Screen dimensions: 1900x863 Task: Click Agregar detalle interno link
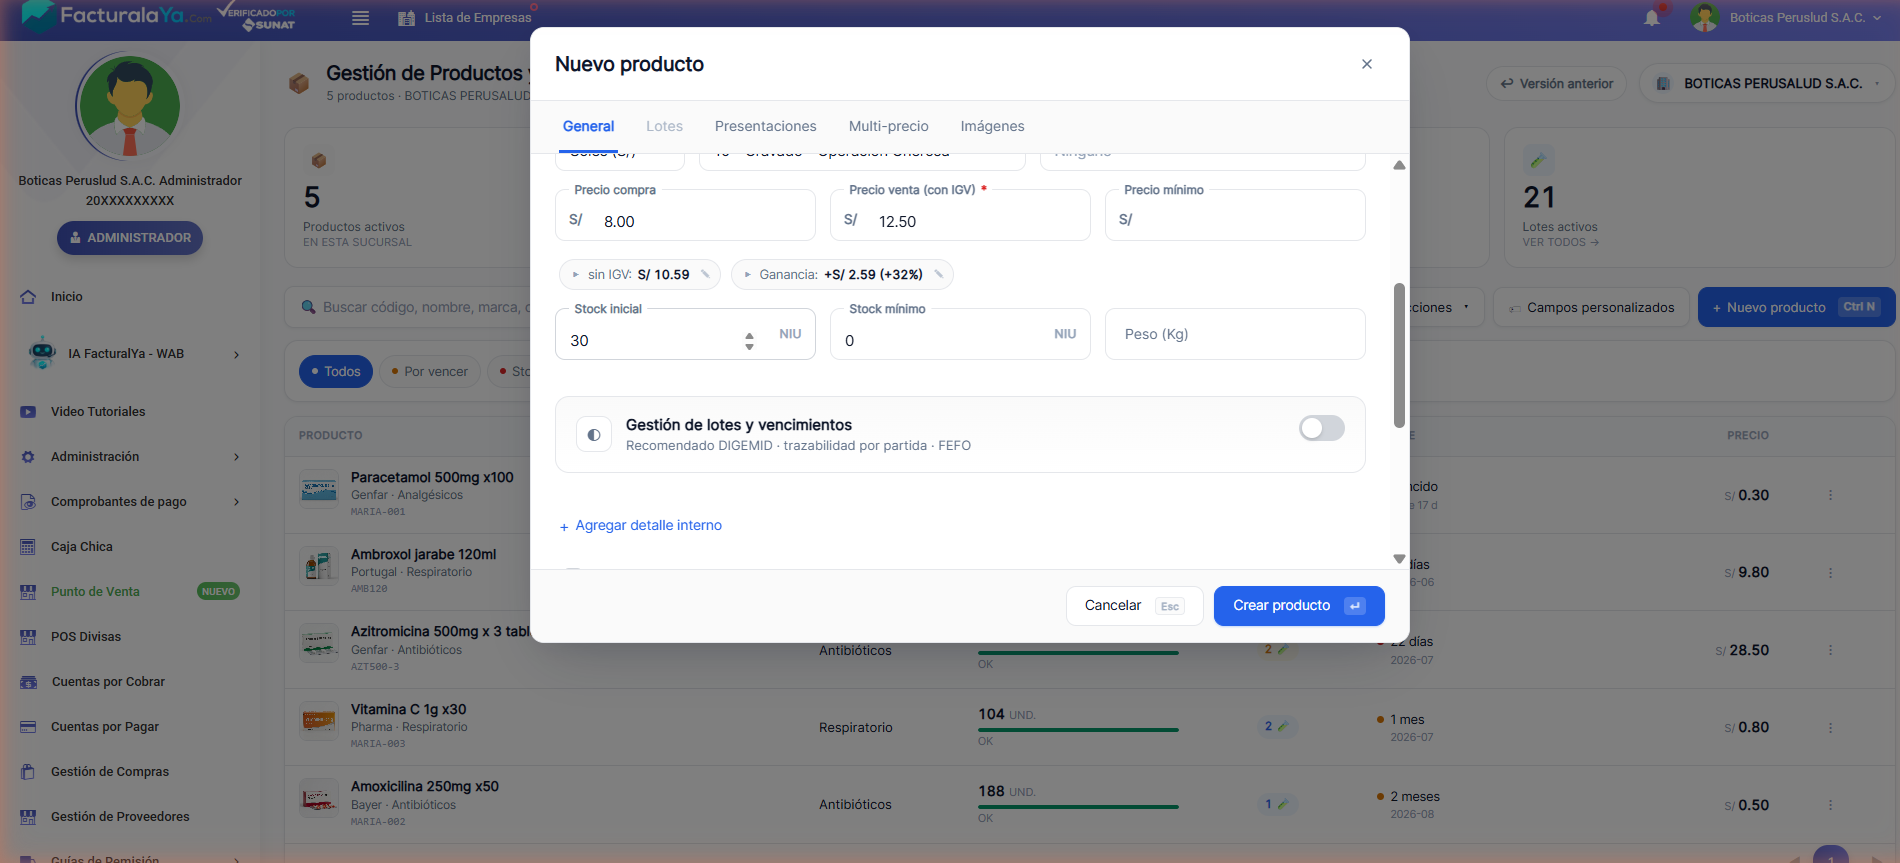point(641,526)
